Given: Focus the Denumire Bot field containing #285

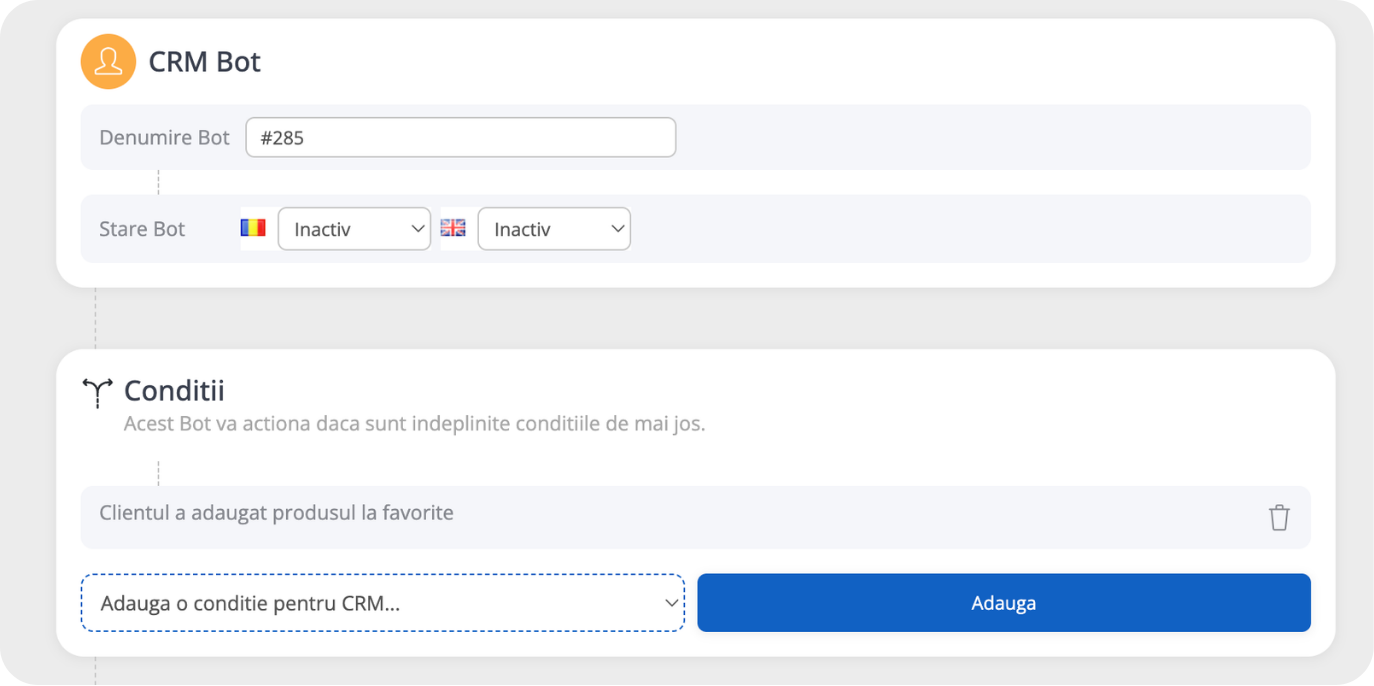Looking at the screenshot, I should [x=461, y=138].
